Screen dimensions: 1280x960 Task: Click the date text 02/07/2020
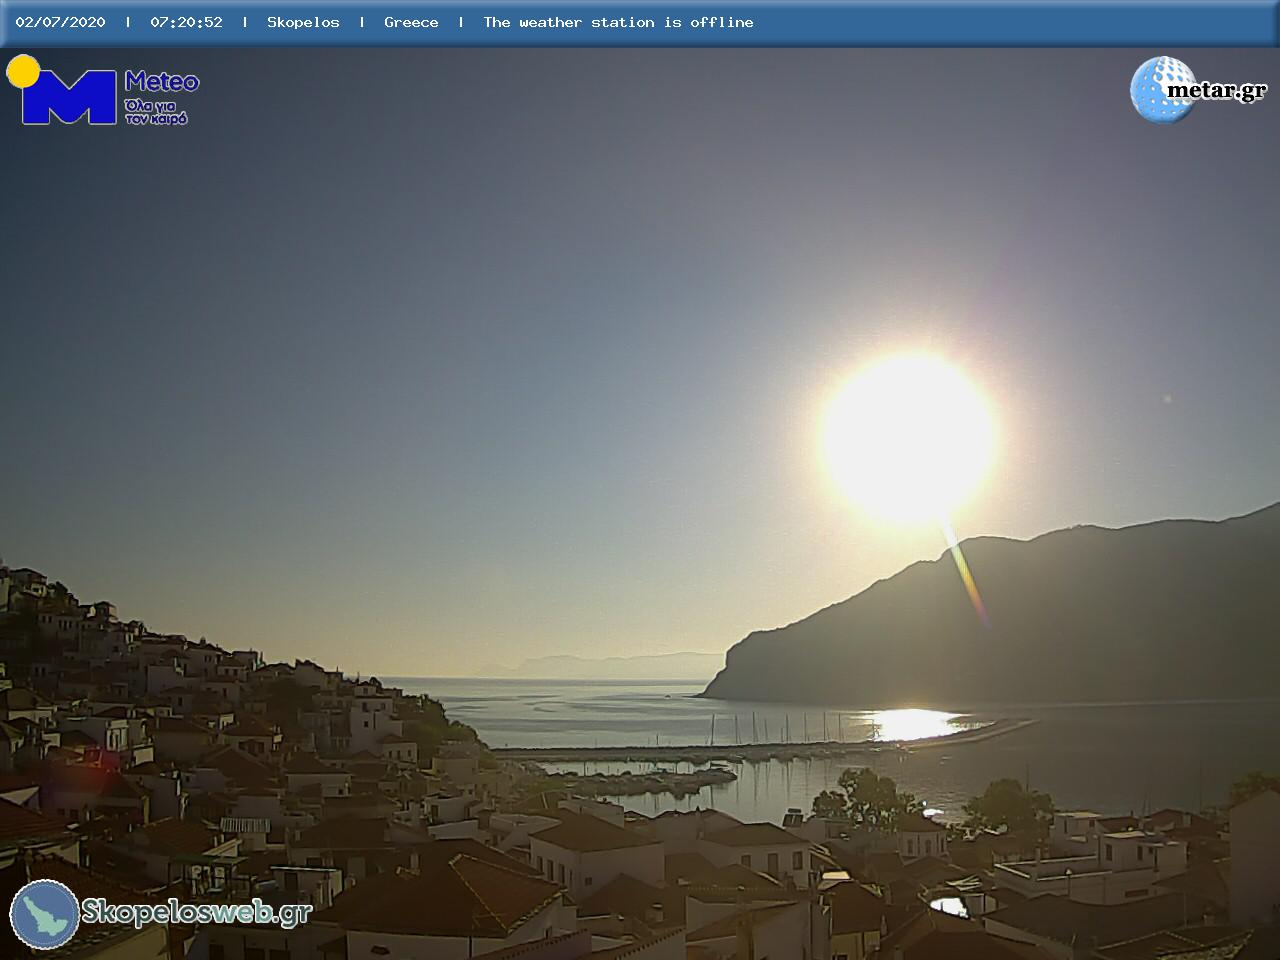pyautogui.click(x=60, y=22)
